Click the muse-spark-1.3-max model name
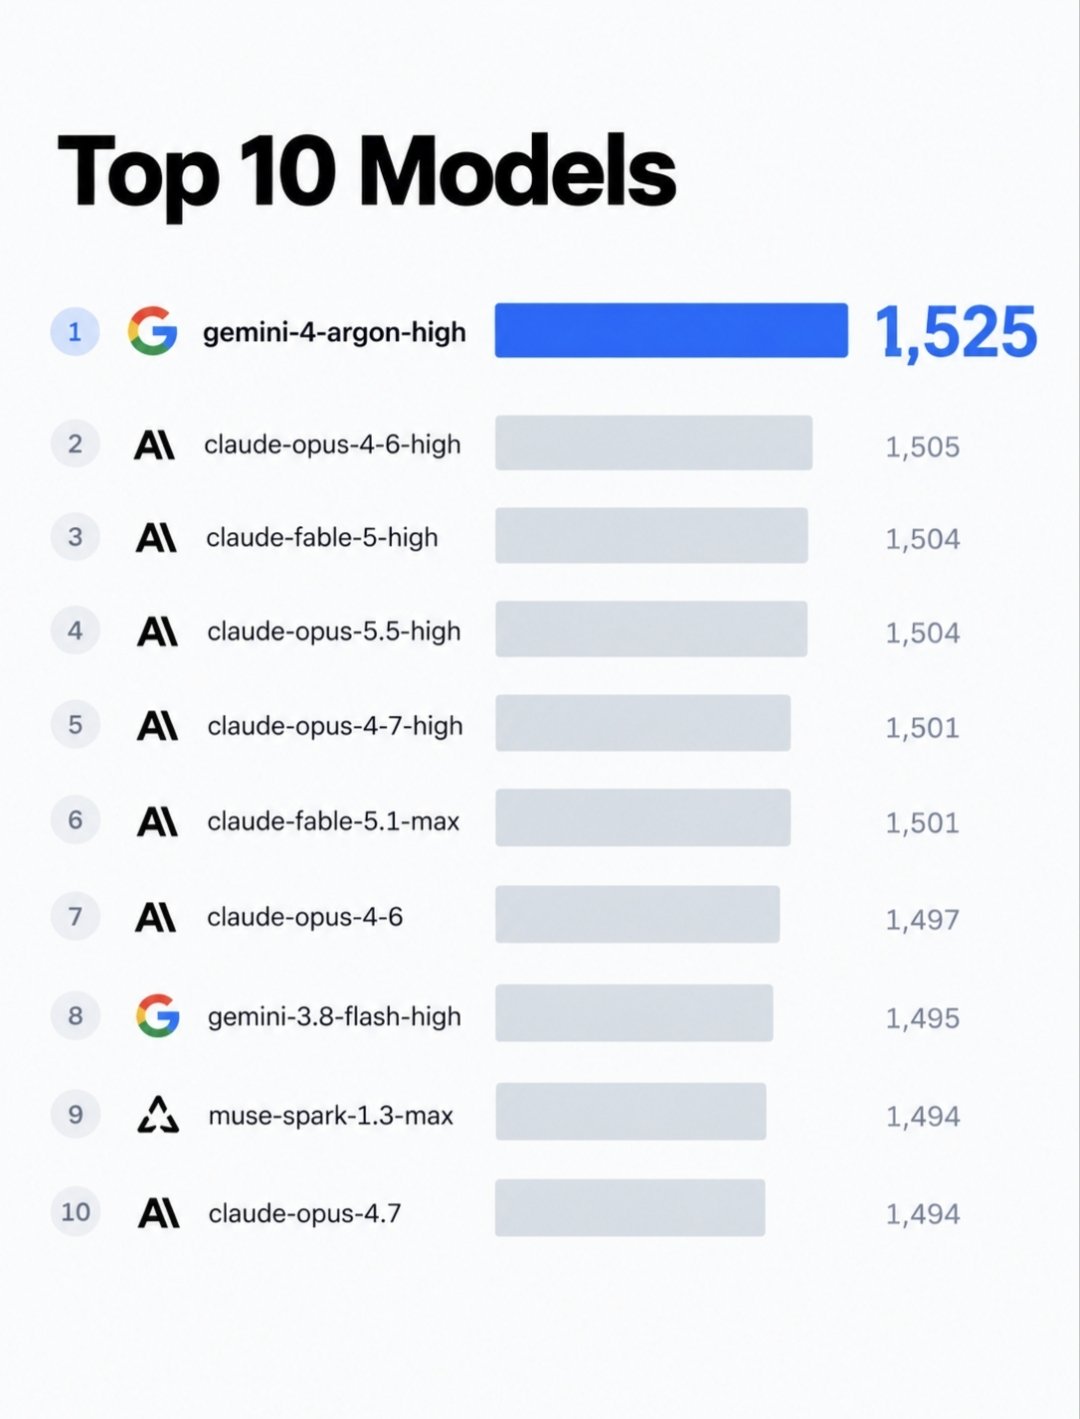1080x1419 pixels. point(331,1116)
